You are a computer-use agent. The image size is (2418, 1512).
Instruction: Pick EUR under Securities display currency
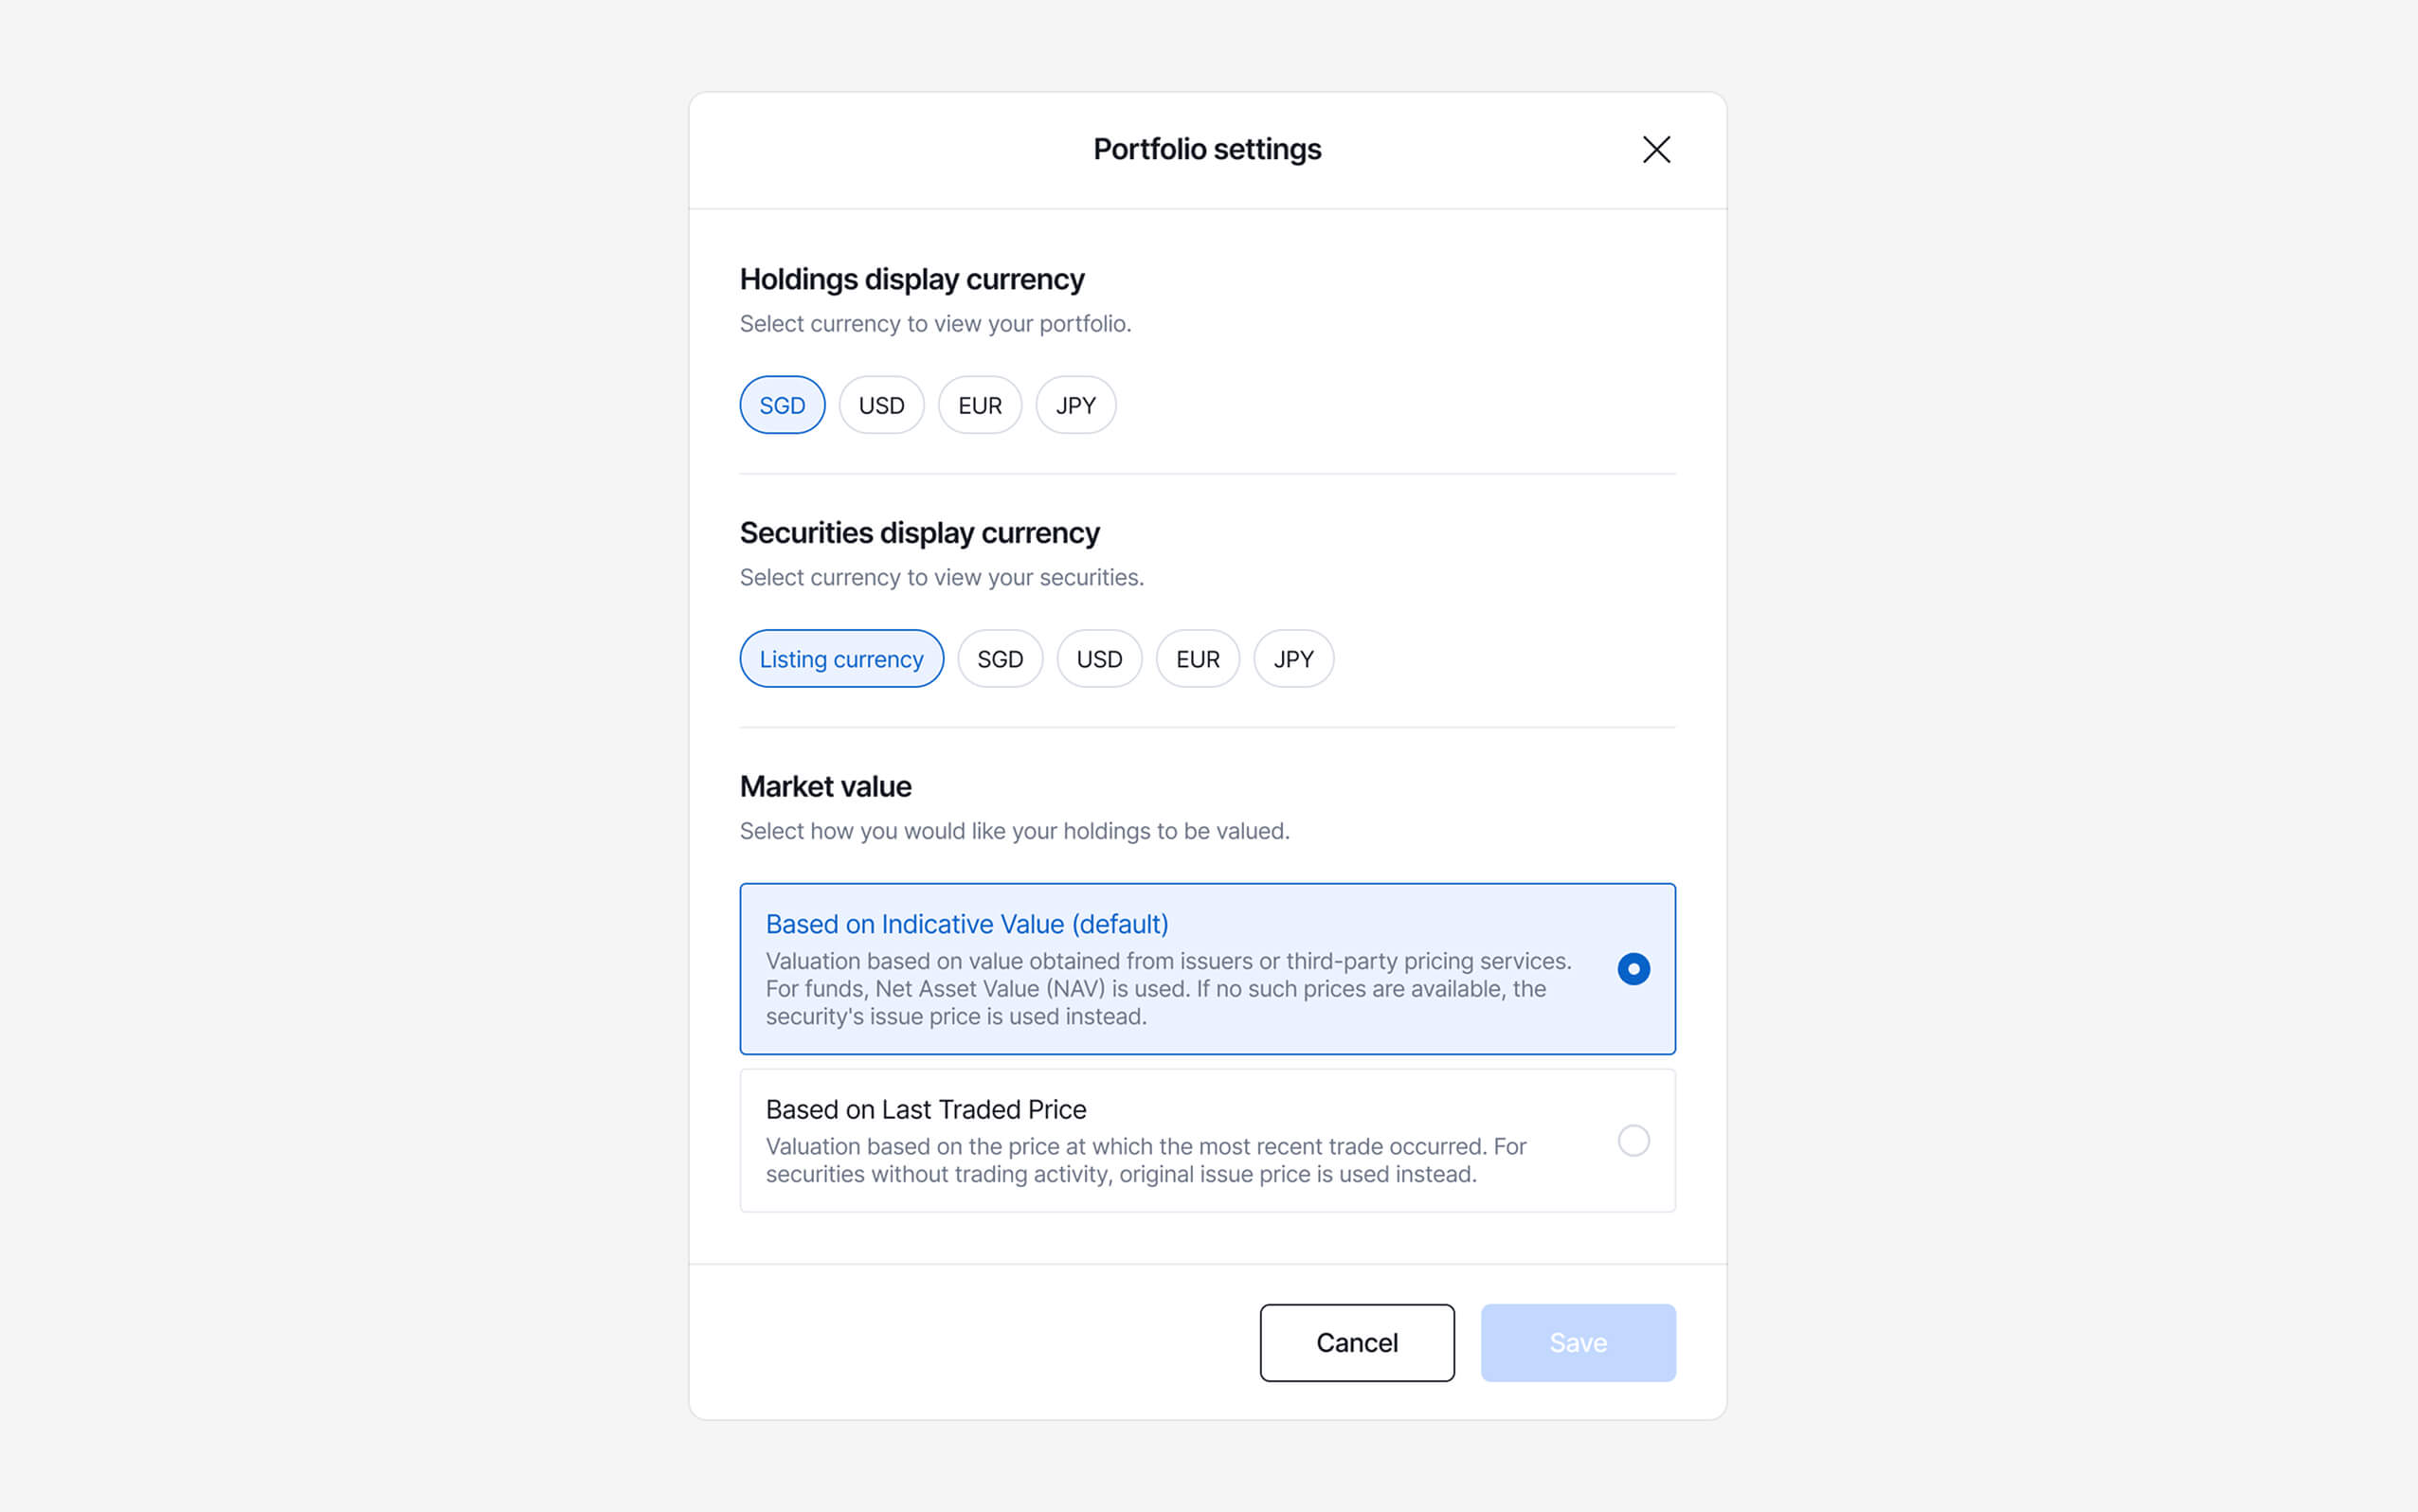pos(1197,659)
